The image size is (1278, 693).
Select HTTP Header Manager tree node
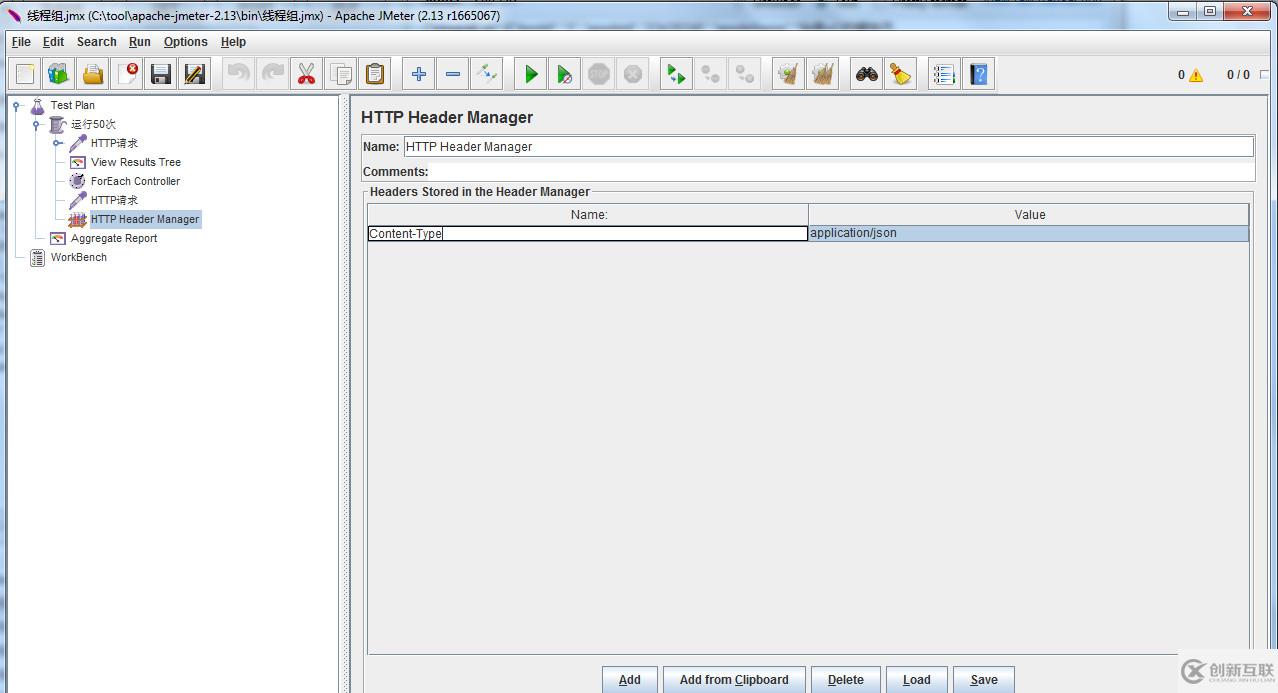[145, 219]
